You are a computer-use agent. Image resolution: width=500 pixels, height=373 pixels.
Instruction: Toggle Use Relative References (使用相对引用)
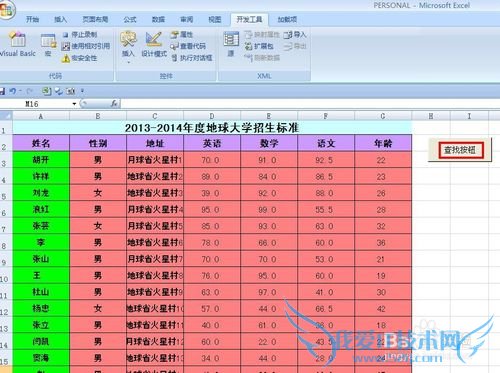coord(86,46)
